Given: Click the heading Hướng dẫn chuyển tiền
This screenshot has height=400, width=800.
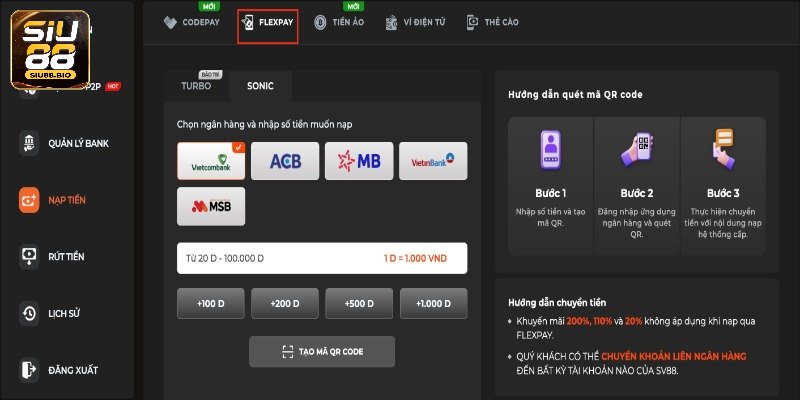Looking at the screenshot, I should (557, 303).
